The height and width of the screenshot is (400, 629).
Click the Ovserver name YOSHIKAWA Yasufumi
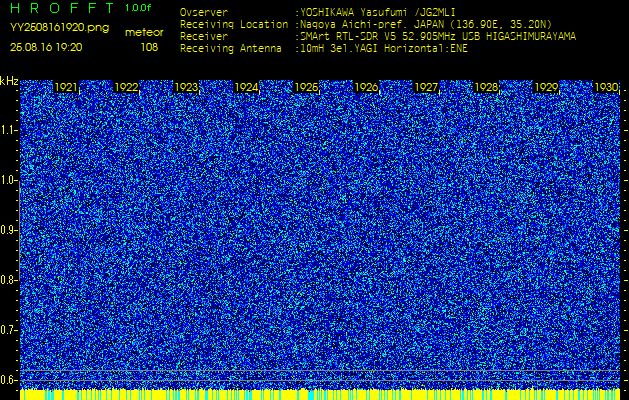pyautogui.click(x=380, y=12)
